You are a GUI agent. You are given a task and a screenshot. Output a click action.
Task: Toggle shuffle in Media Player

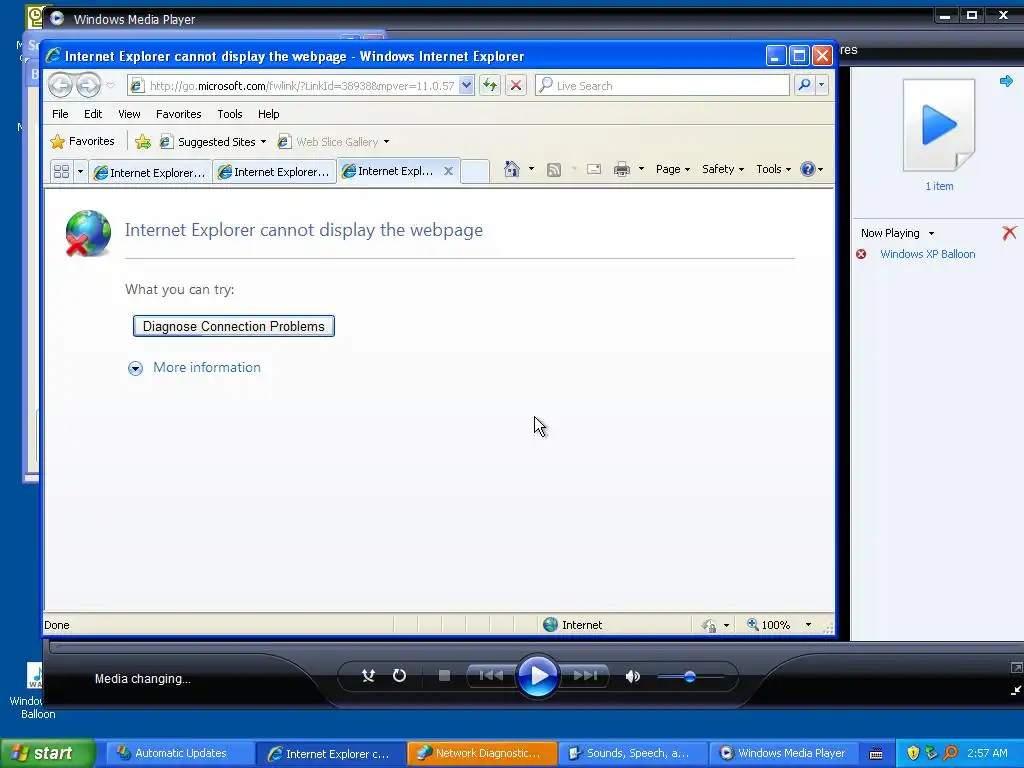pos(368,676)
